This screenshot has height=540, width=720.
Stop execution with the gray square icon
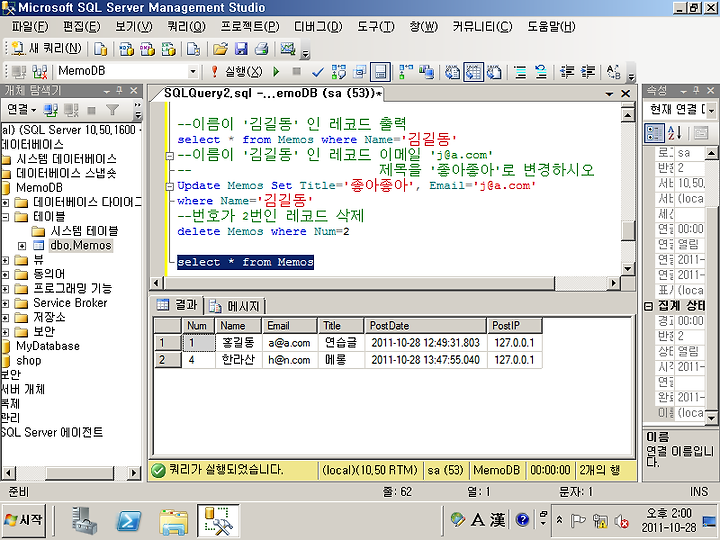click(297, 72)
